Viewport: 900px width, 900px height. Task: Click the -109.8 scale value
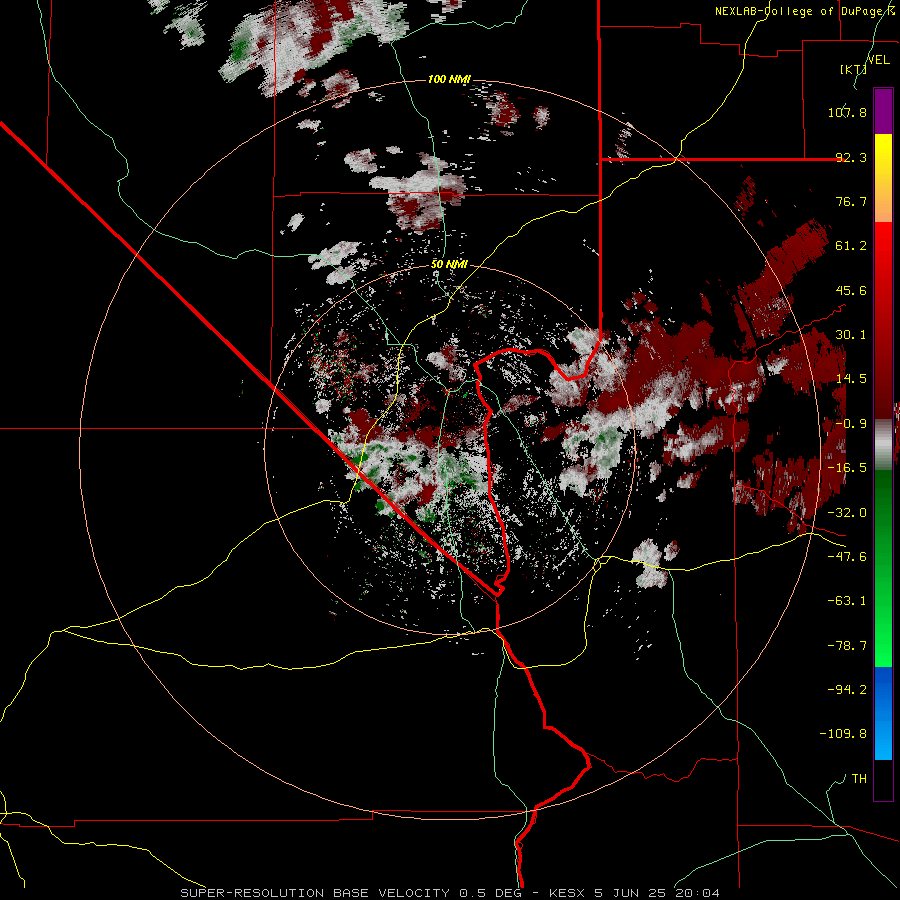coord(843,734)
